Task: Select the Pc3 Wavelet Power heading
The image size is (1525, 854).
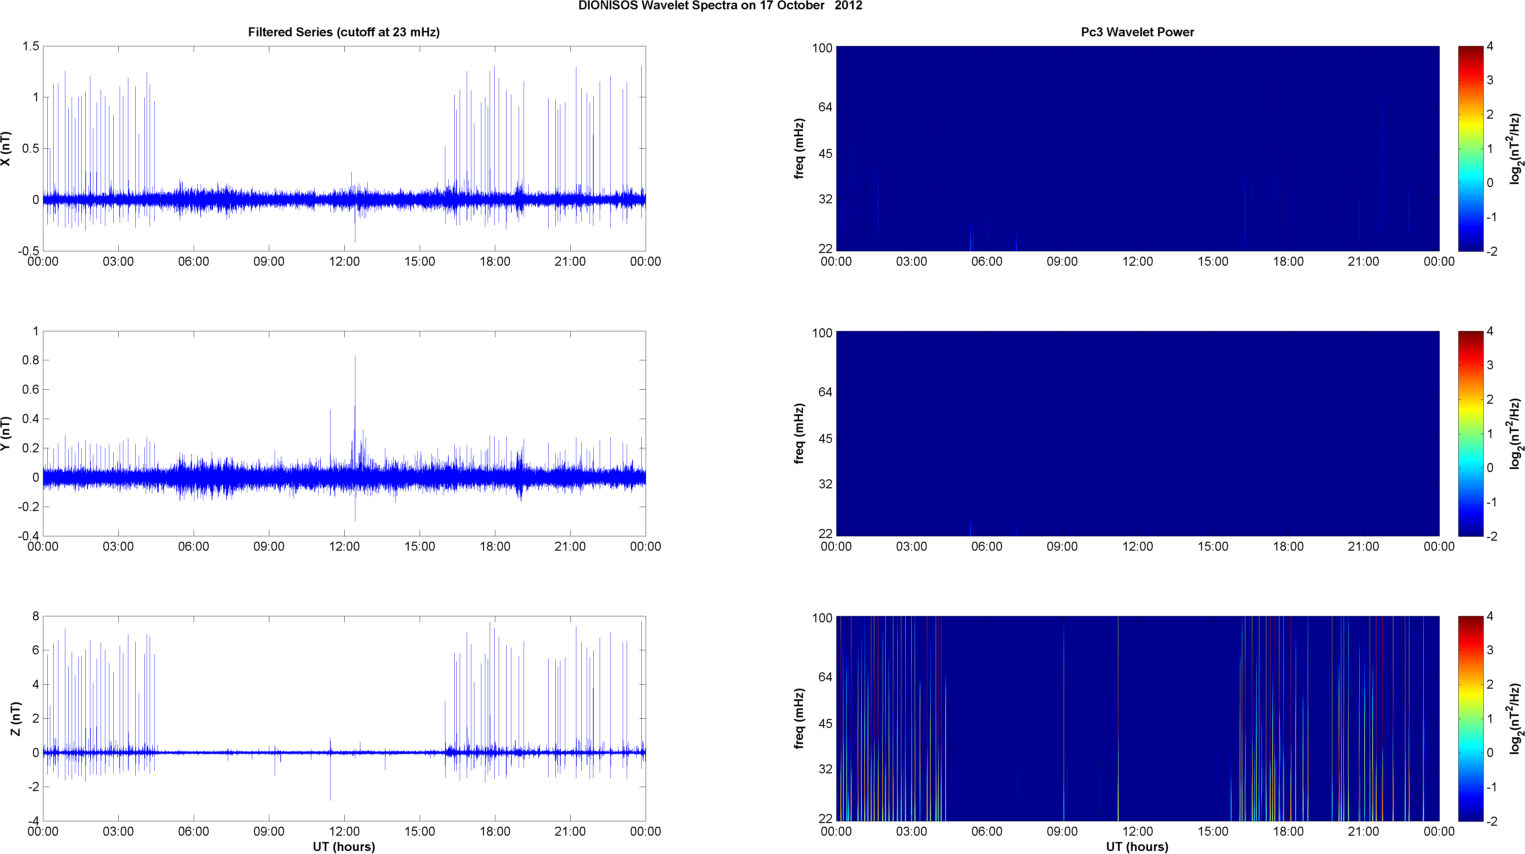Action: (1137, 32)
